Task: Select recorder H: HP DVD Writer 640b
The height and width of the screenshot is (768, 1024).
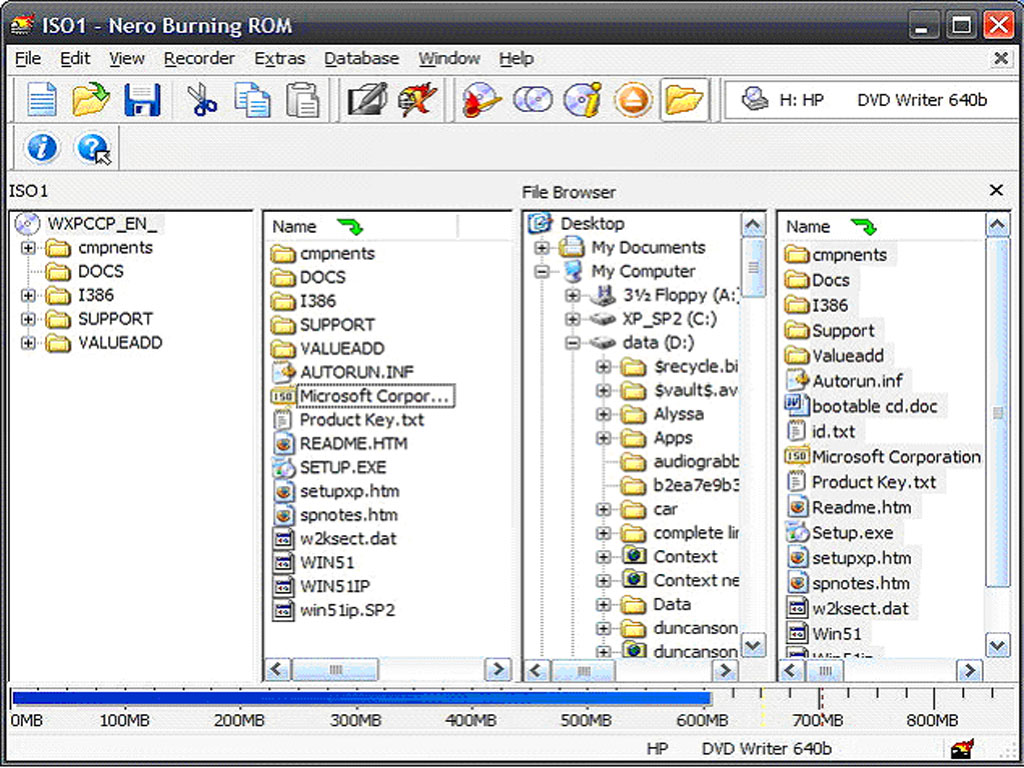Action: point(872,100)
